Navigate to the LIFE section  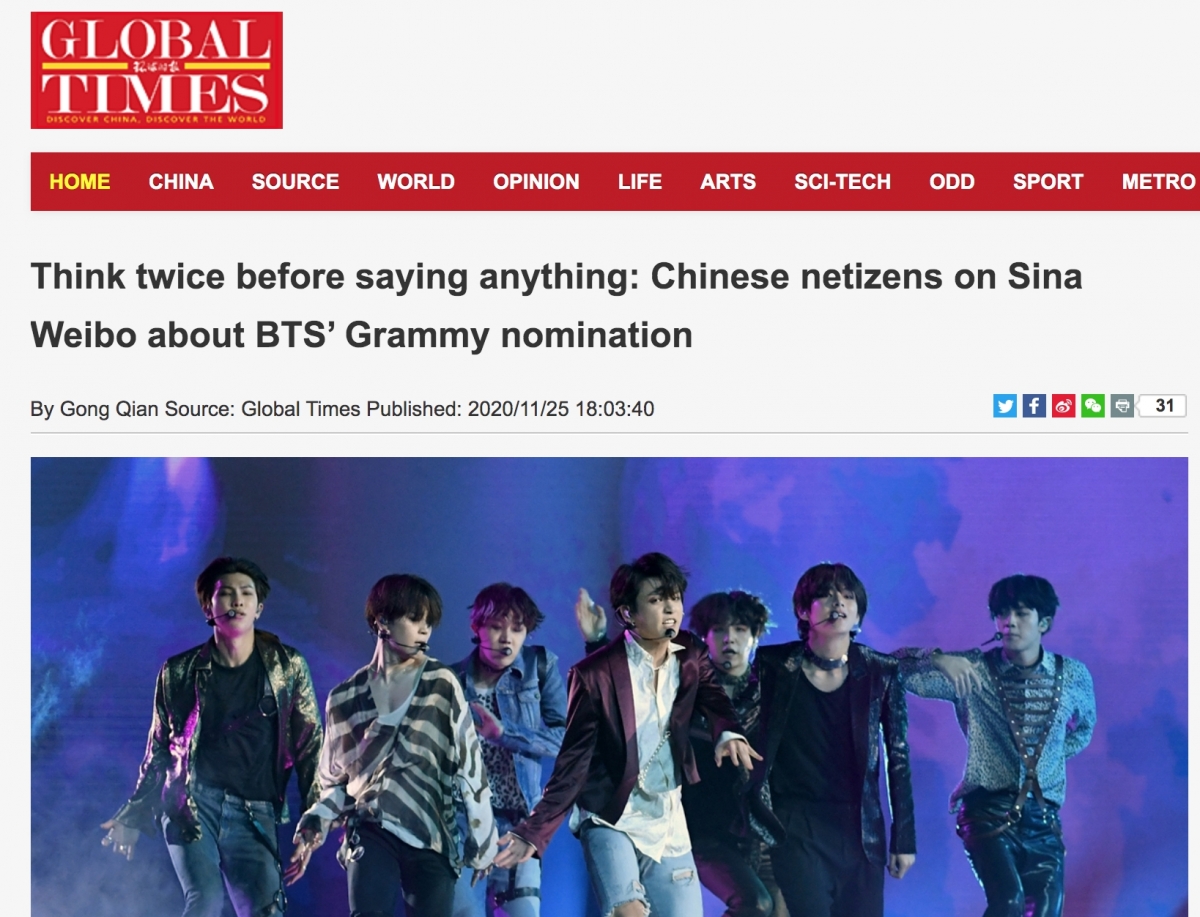click(640, 182)
